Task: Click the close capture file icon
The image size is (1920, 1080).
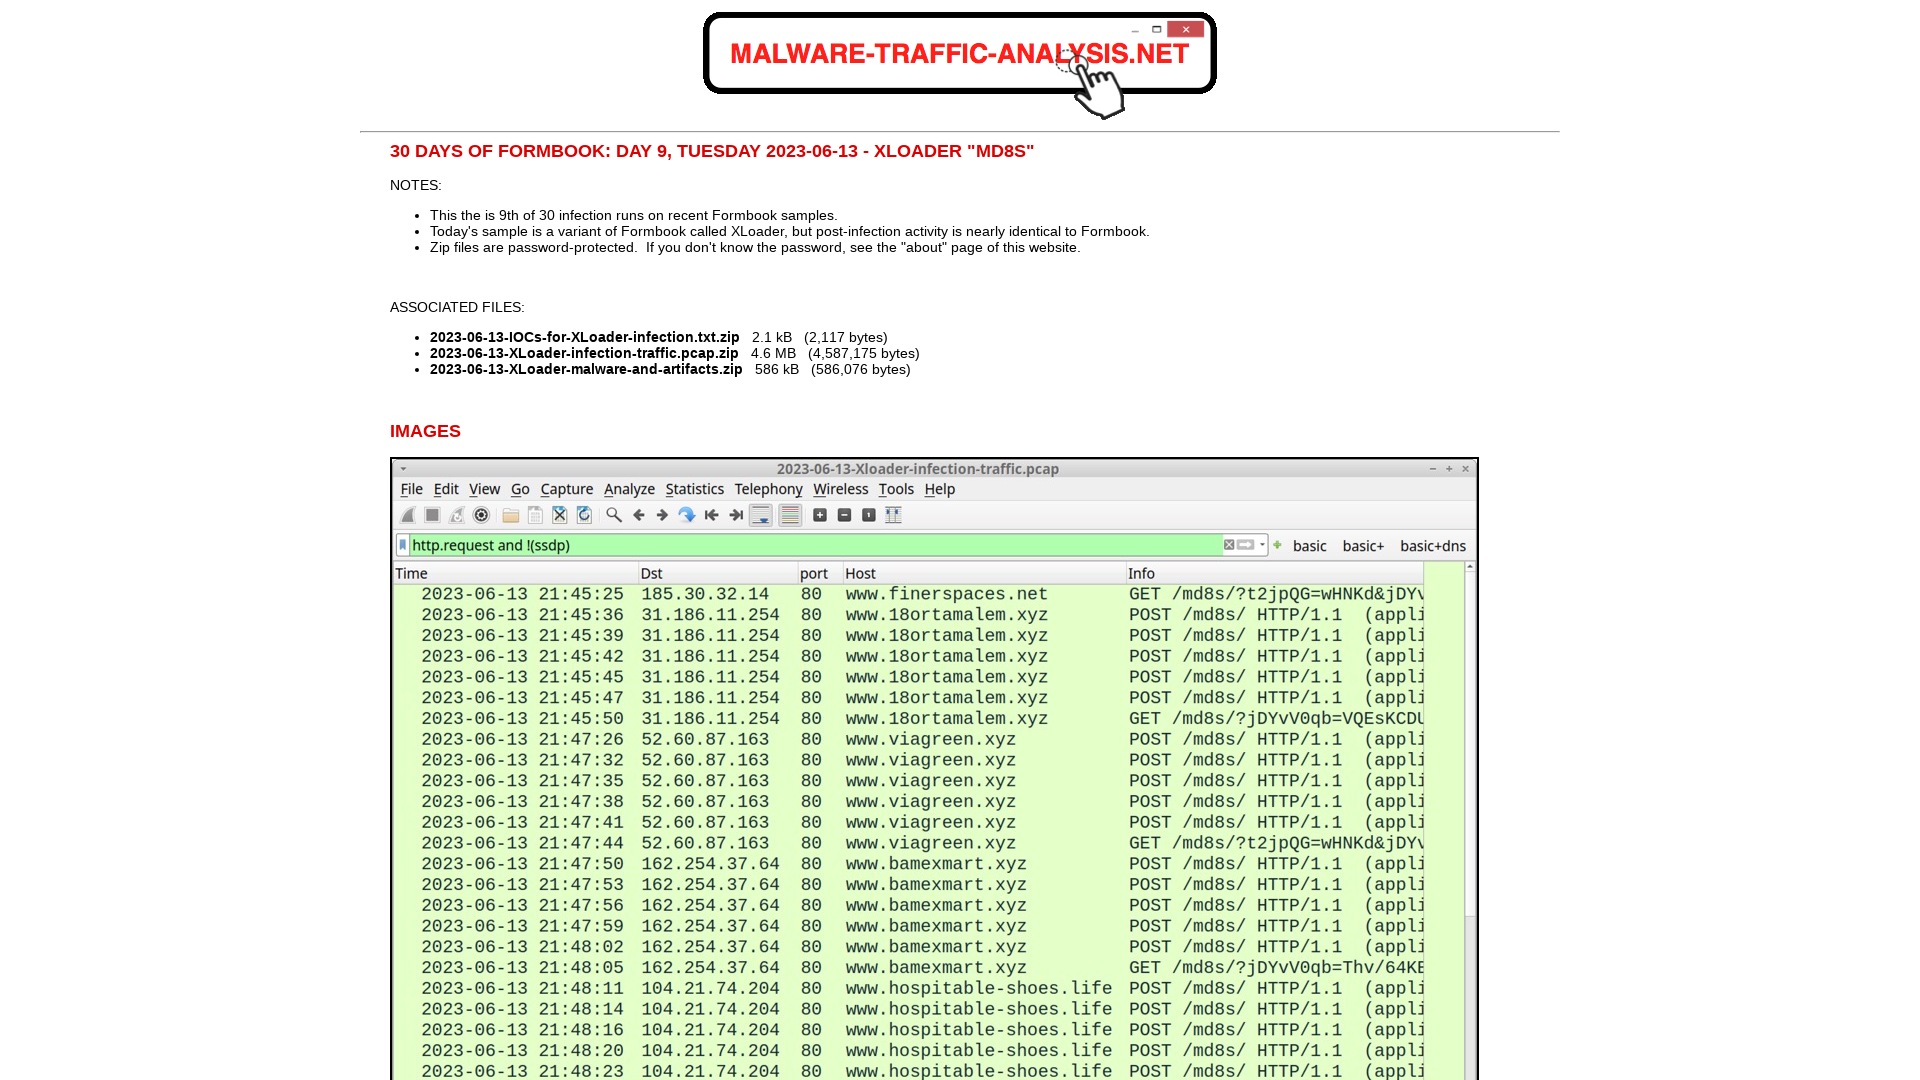Action: point(560,515)
